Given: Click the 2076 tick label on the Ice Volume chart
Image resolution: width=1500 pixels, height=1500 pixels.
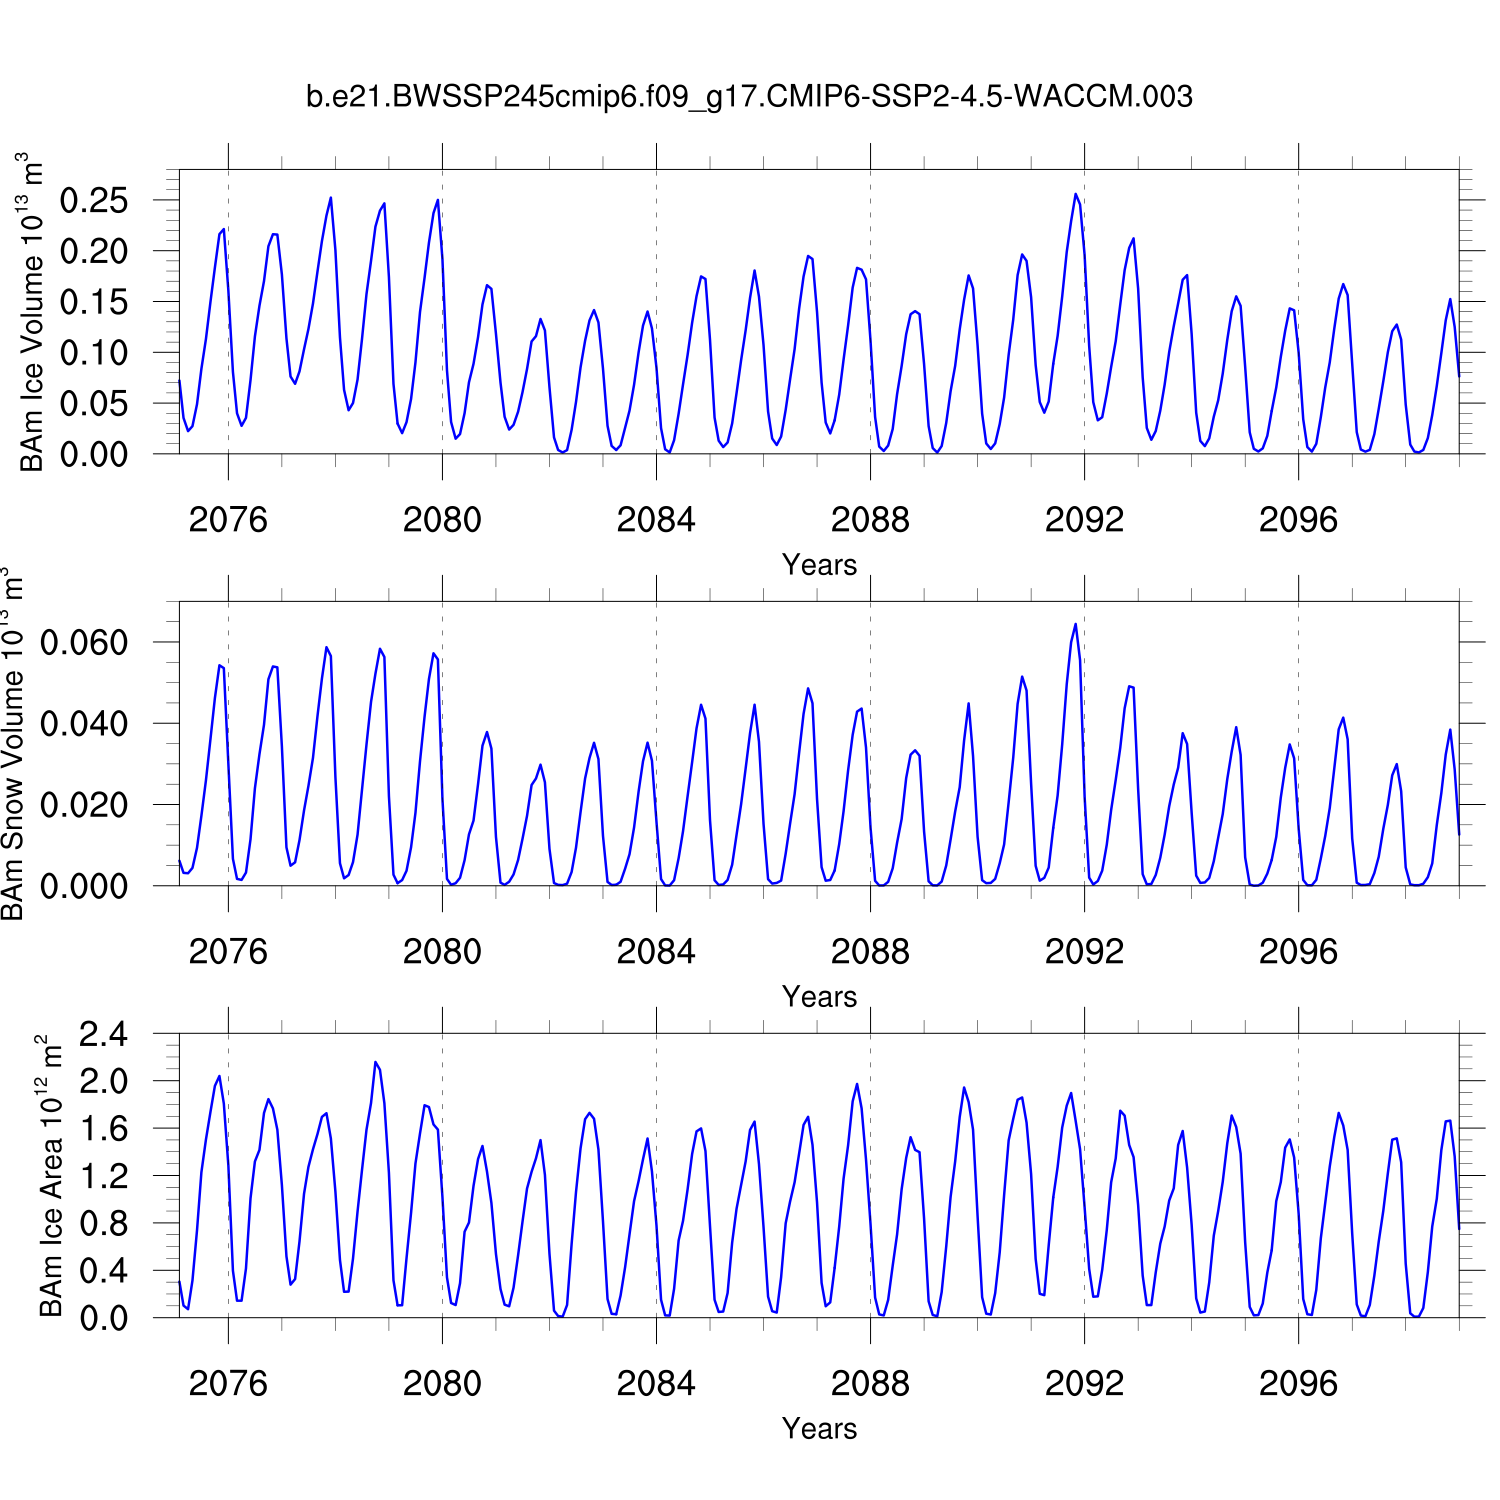Looking at the screenshot, I should 228,520.
